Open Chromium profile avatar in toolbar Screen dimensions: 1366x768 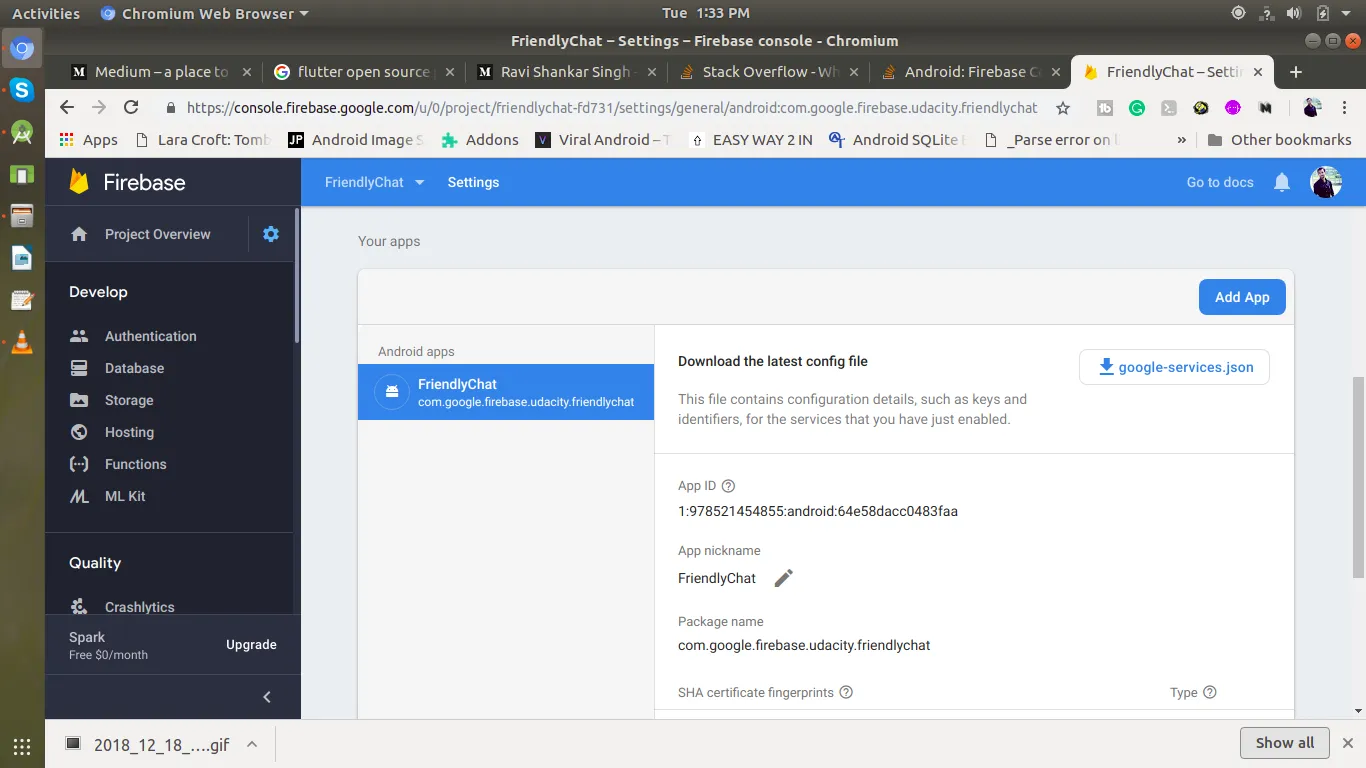click(1313, 108)
